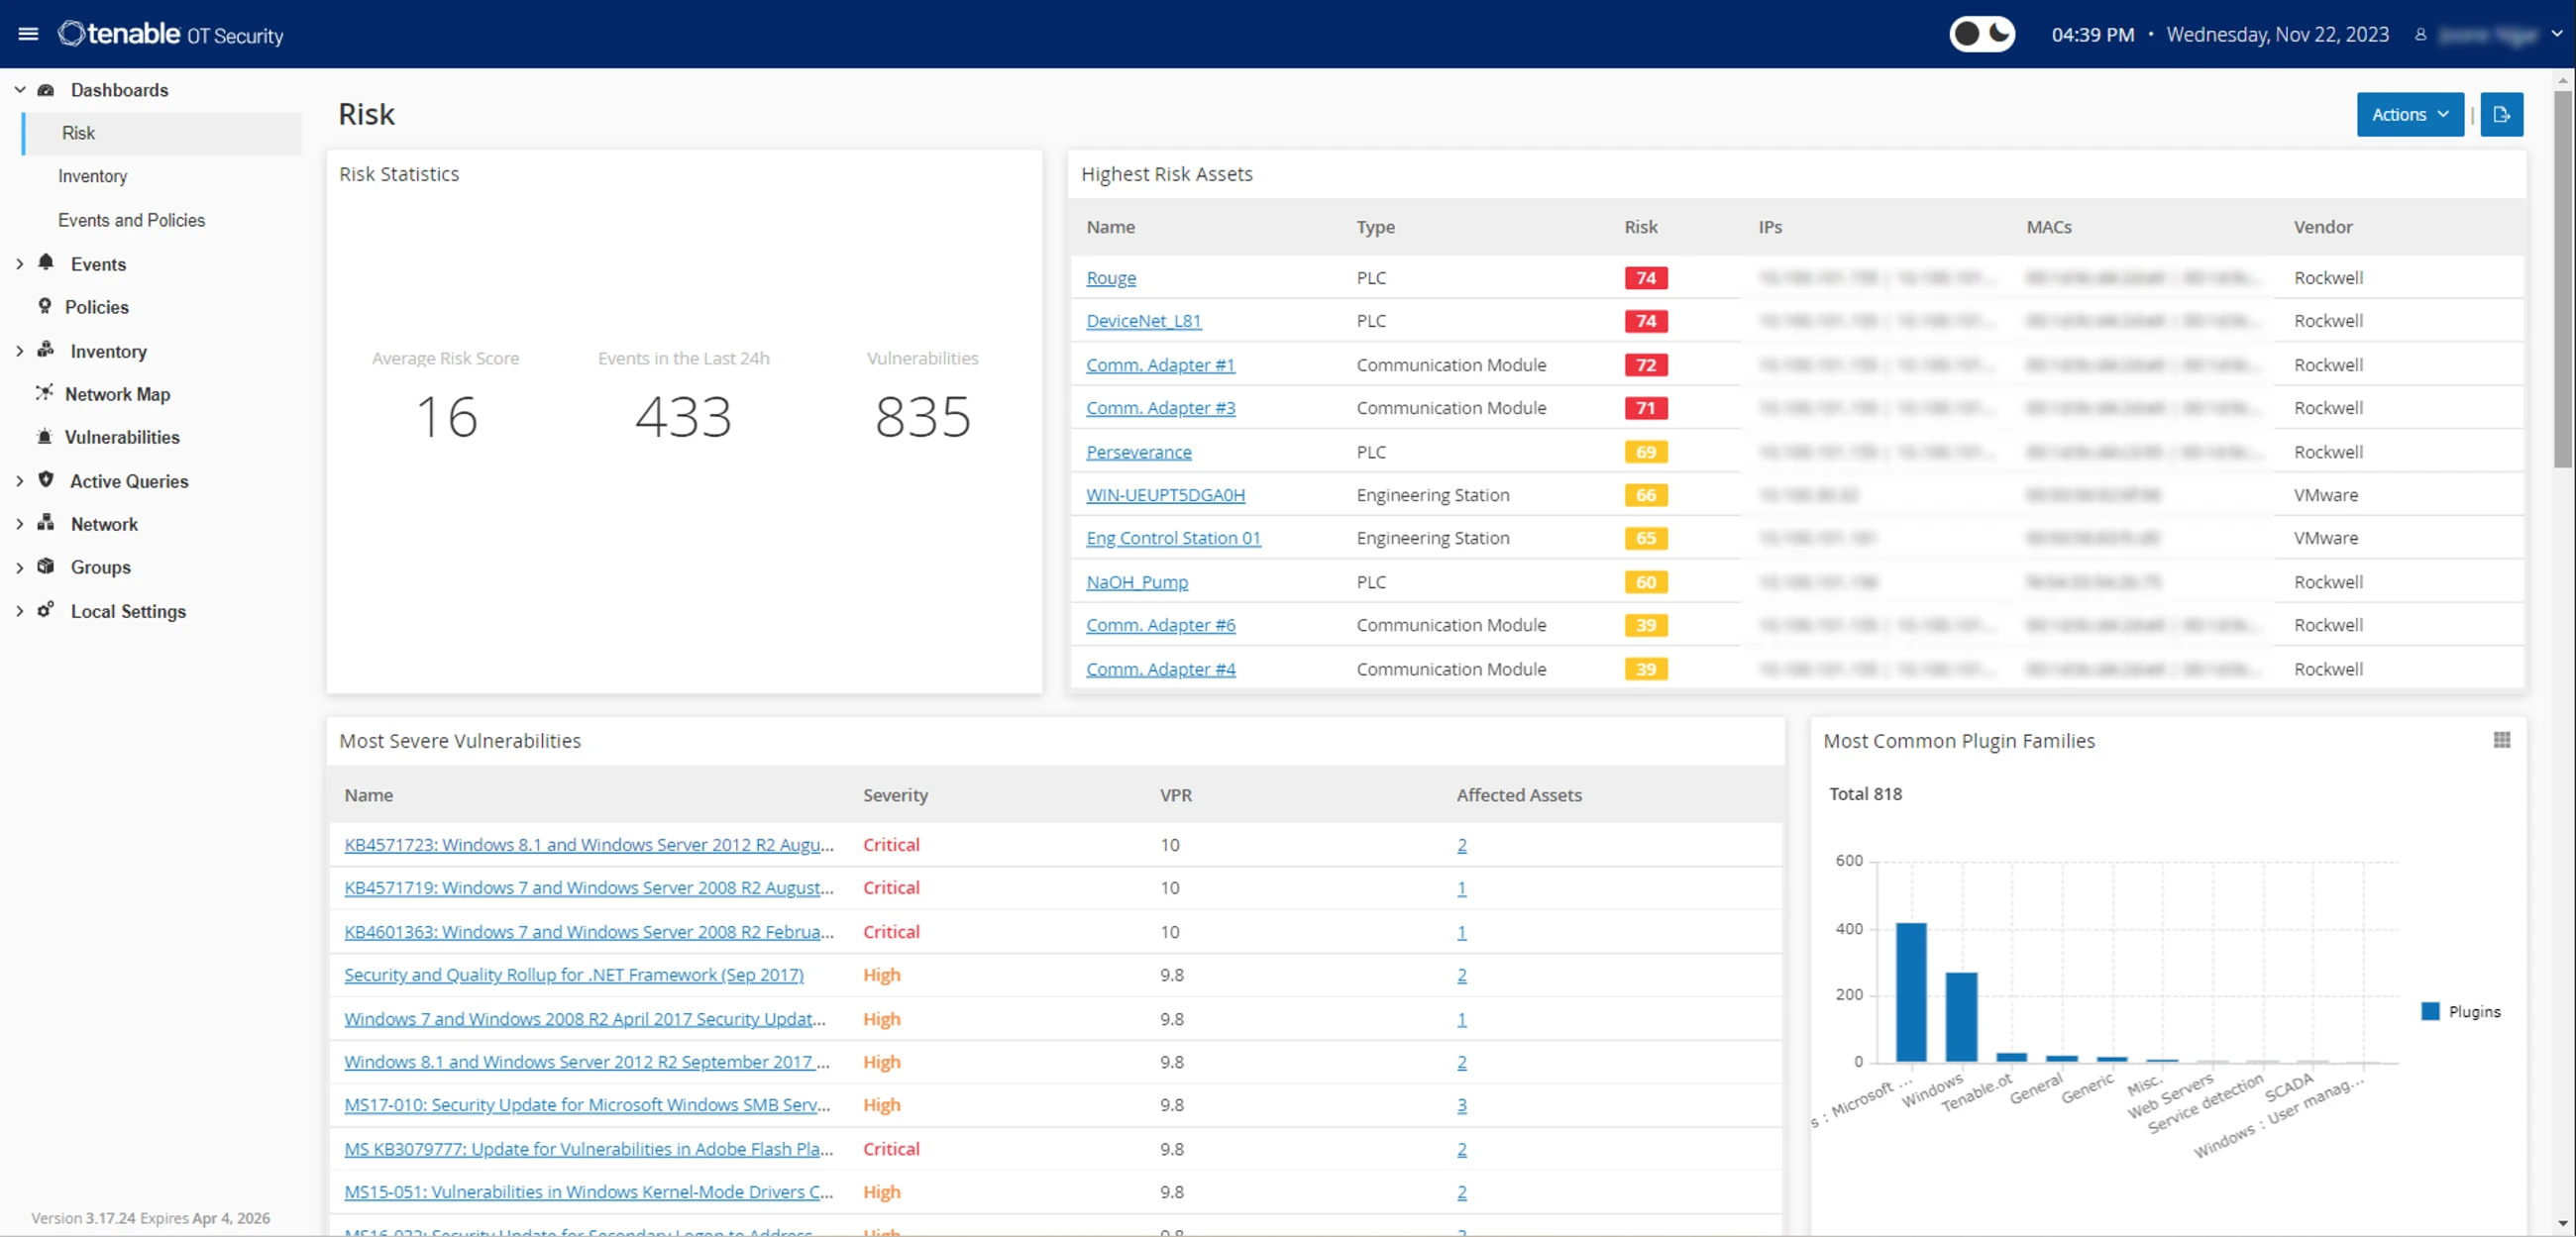This screenshot has width=2576, height=1237.
Task: Open Events and Policies dashboard
Action: pos(133,219)
